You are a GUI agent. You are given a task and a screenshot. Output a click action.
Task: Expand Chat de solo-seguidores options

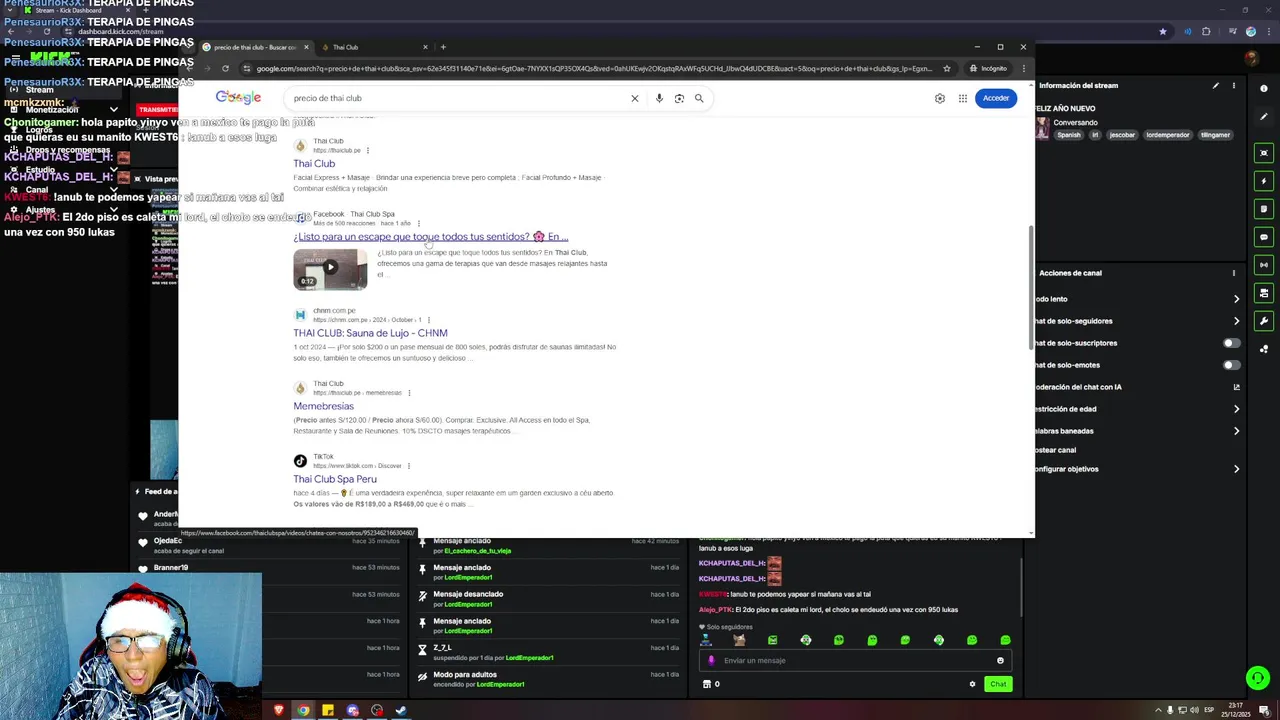click(1237, 321)
